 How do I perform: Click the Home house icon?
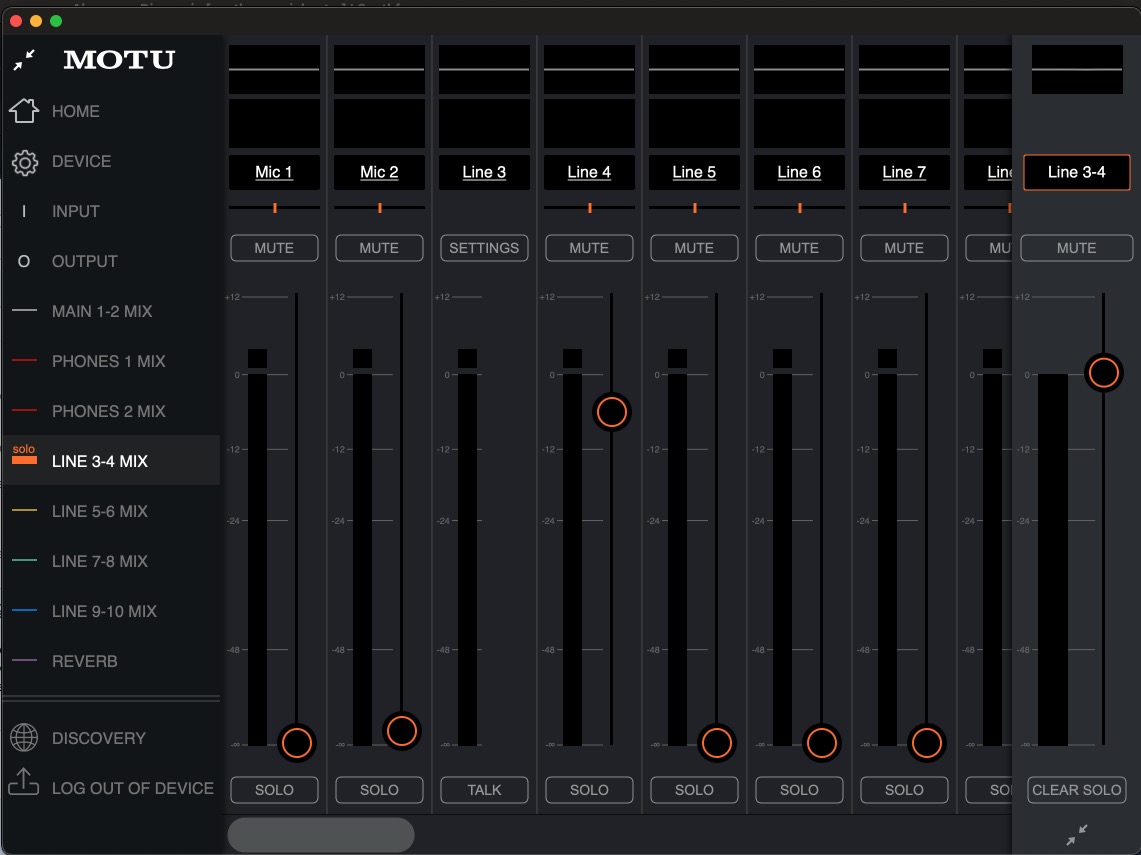click(x=24, y=111)
